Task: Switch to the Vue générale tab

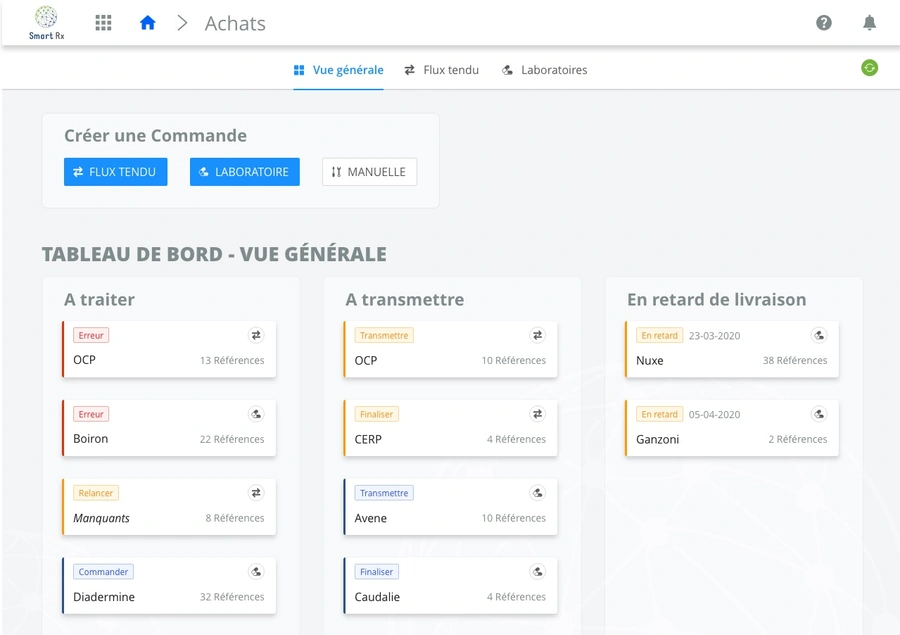Action: pyautogui.click(x=338, y=70)
